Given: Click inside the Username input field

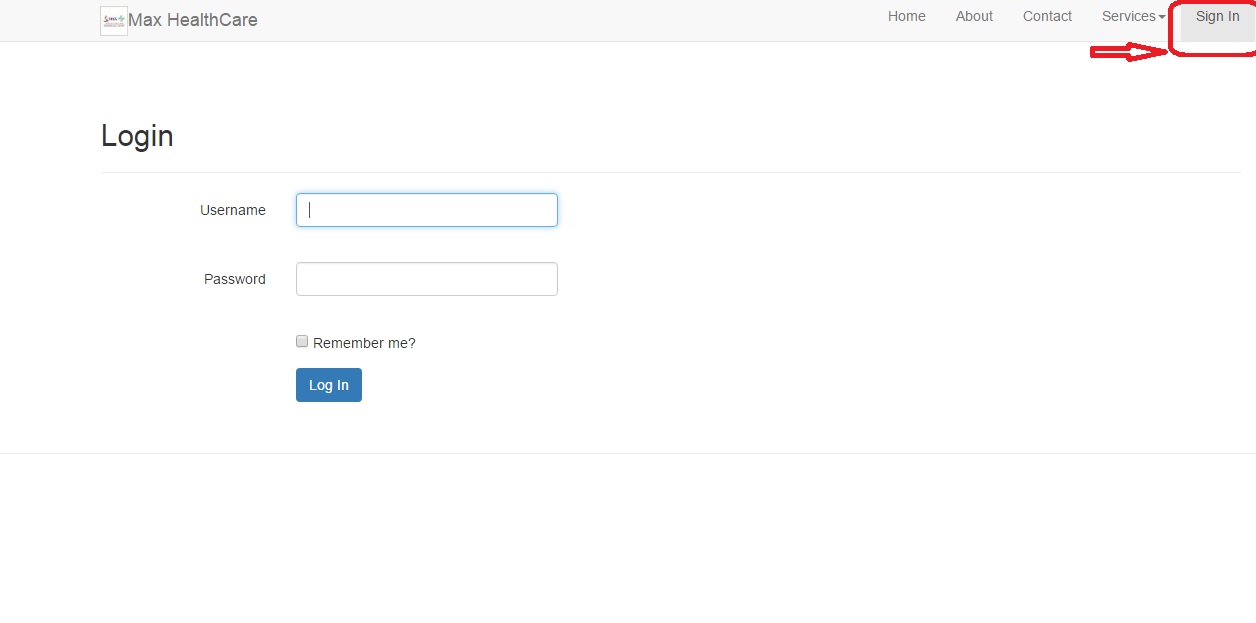Looking at the screenshot, I should (426, 210).
